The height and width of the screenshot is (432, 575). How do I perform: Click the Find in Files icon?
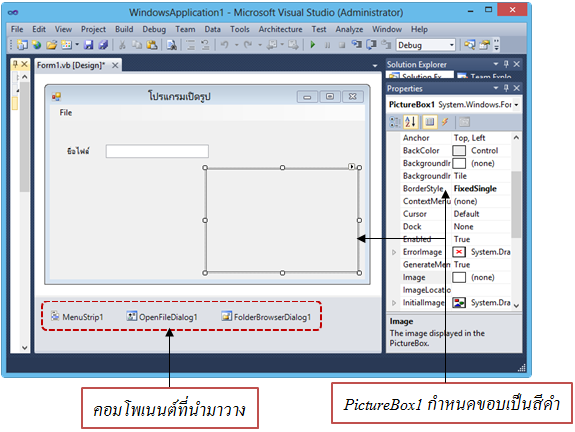point(172,45)
